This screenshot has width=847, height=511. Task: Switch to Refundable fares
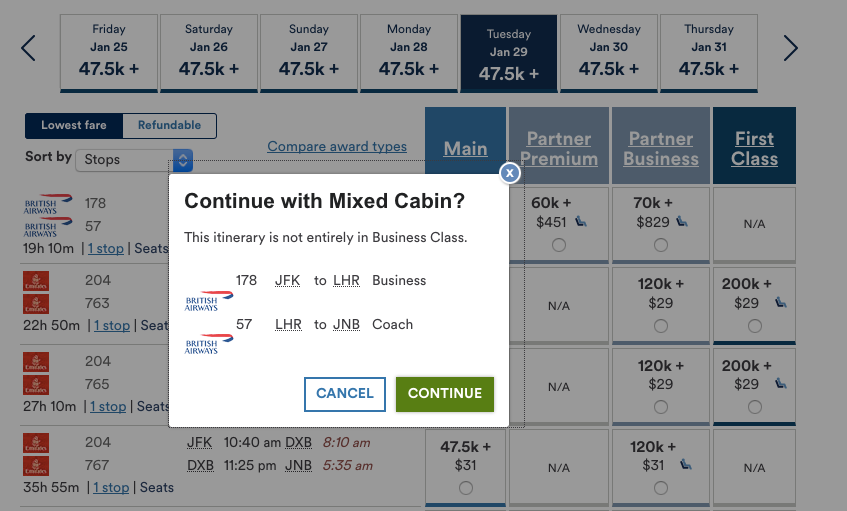pyautogui.click(x=169, y=126)
